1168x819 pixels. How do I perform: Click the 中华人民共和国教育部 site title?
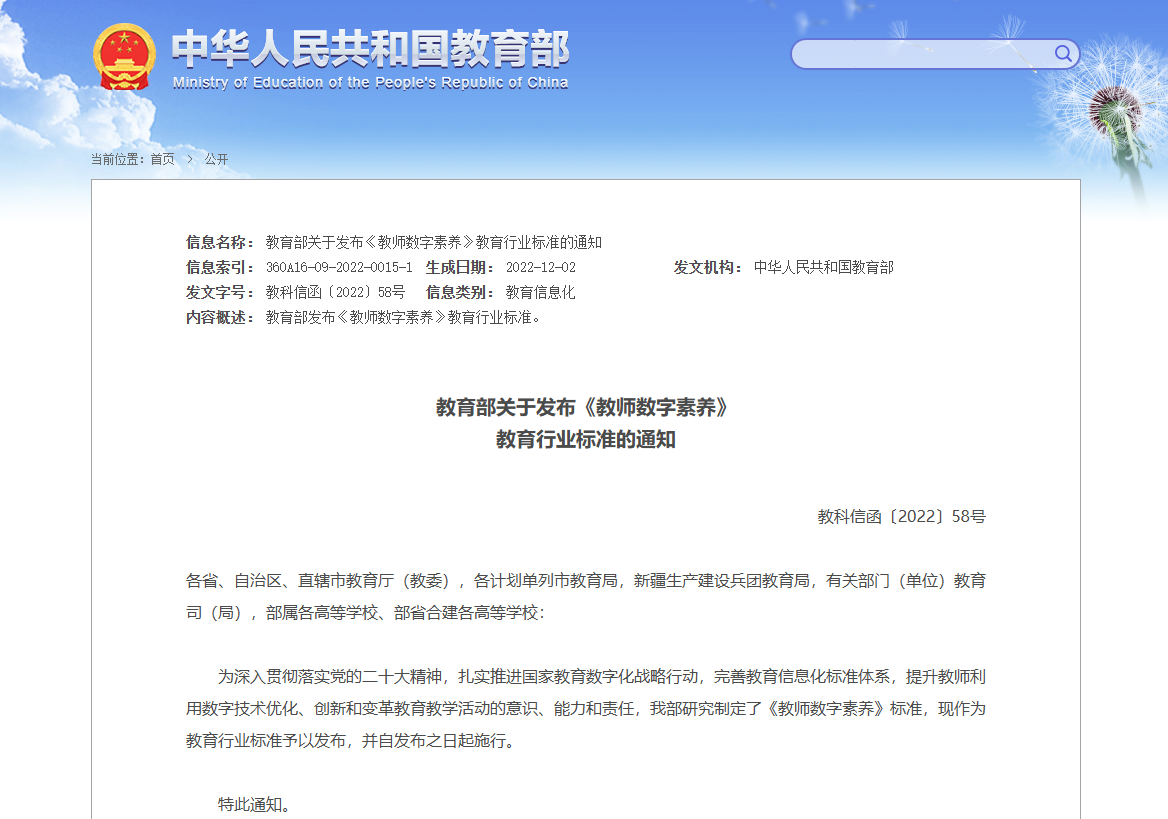click(x=370, y=48)
